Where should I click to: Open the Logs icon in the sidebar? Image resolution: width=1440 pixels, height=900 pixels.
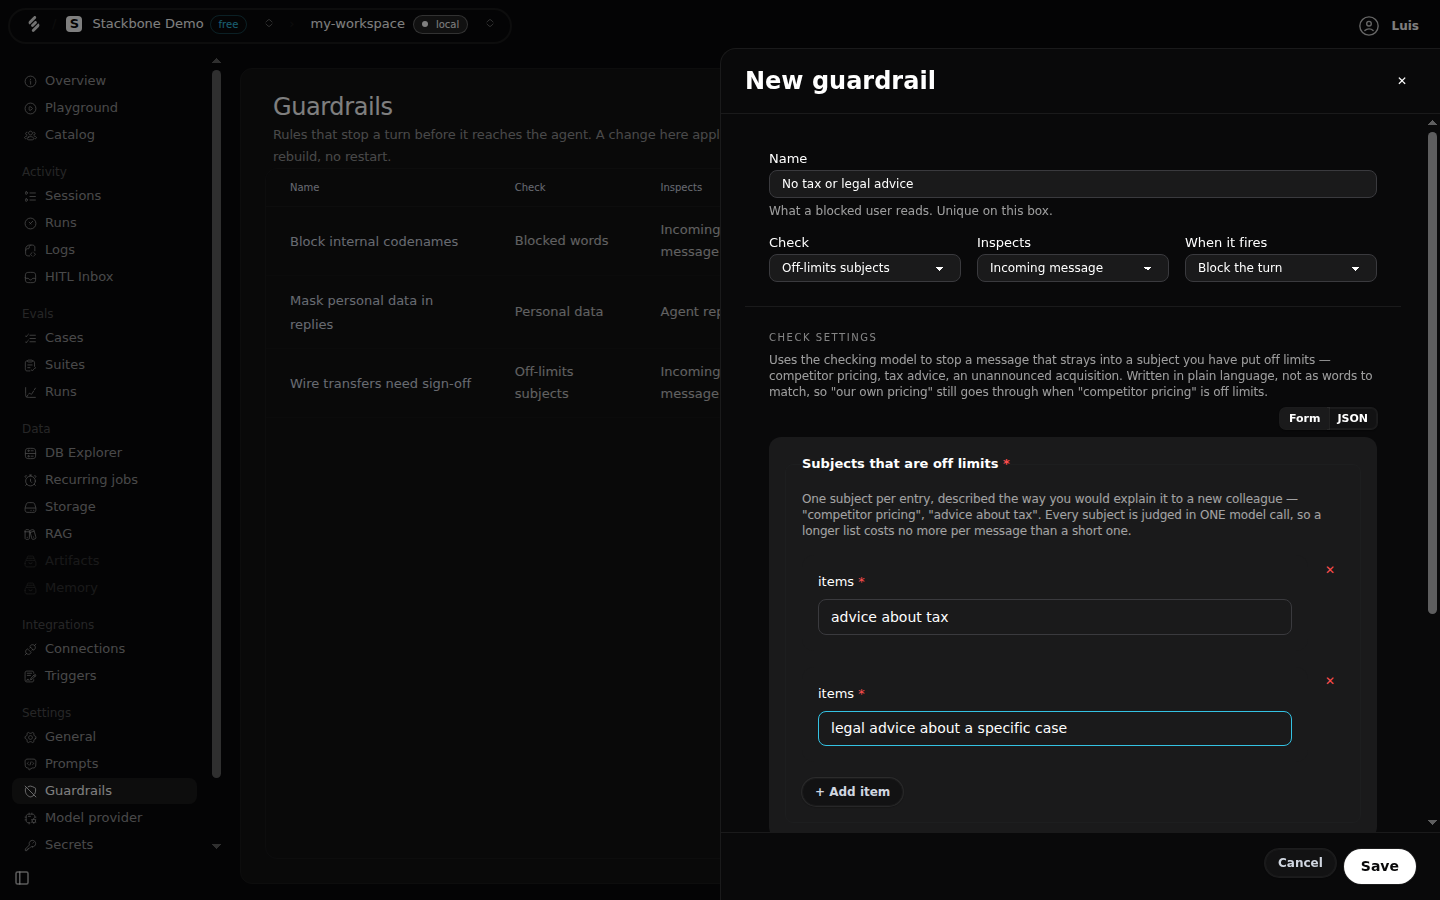pos(30,250)
